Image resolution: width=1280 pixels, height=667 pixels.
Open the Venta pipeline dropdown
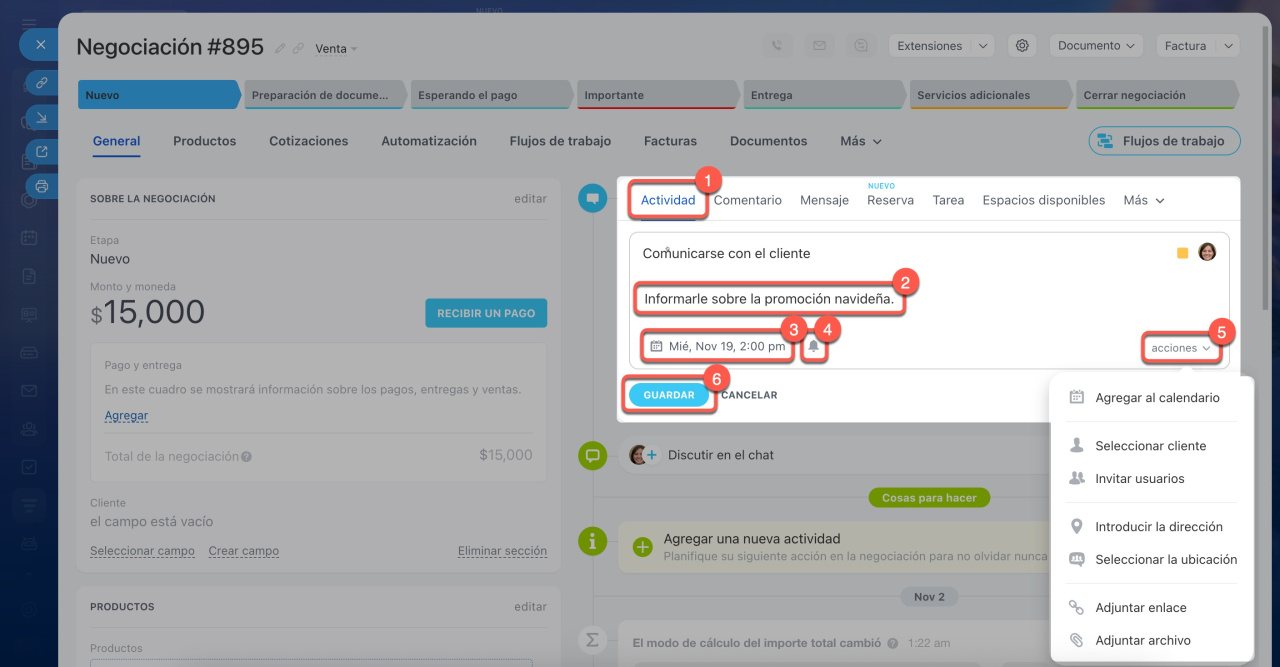[x=336, y=48]
